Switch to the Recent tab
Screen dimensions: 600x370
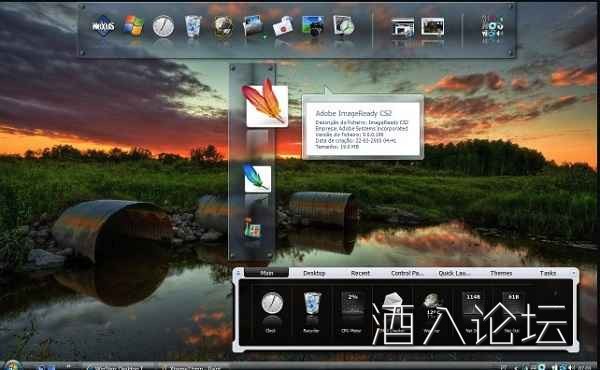click(x=360, y=273)
